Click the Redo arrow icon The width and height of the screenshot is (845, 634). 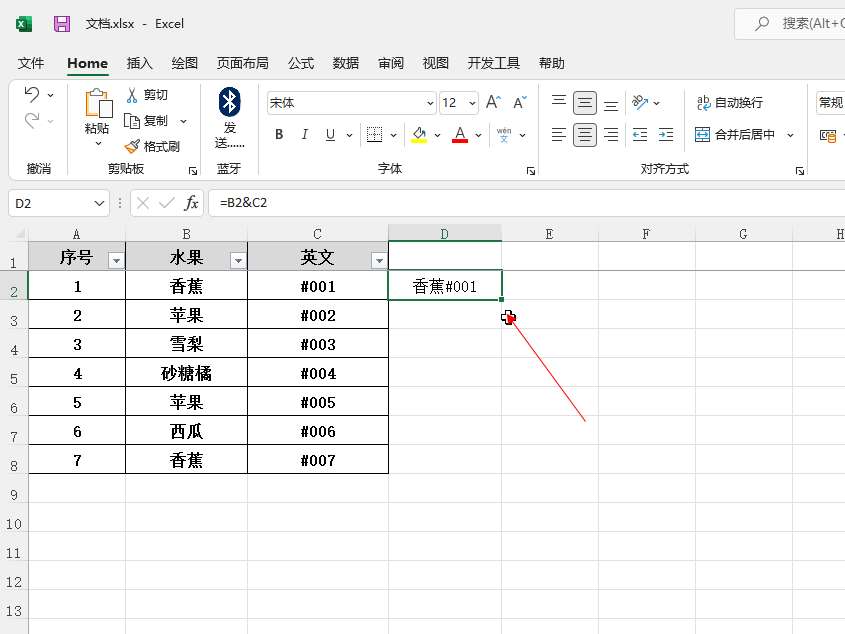pyautogui.click(x=32, y=120)
